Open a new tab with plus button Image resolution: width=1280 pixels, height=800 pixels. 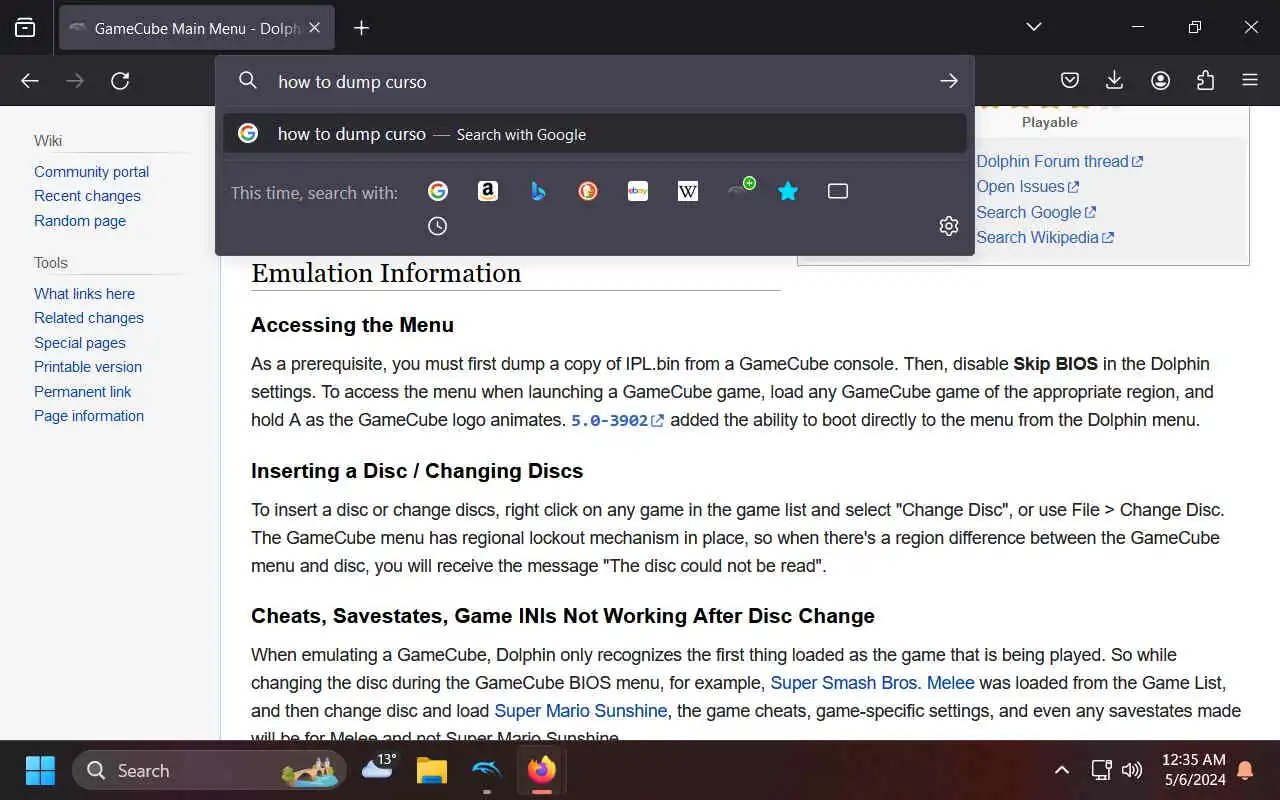361,28
